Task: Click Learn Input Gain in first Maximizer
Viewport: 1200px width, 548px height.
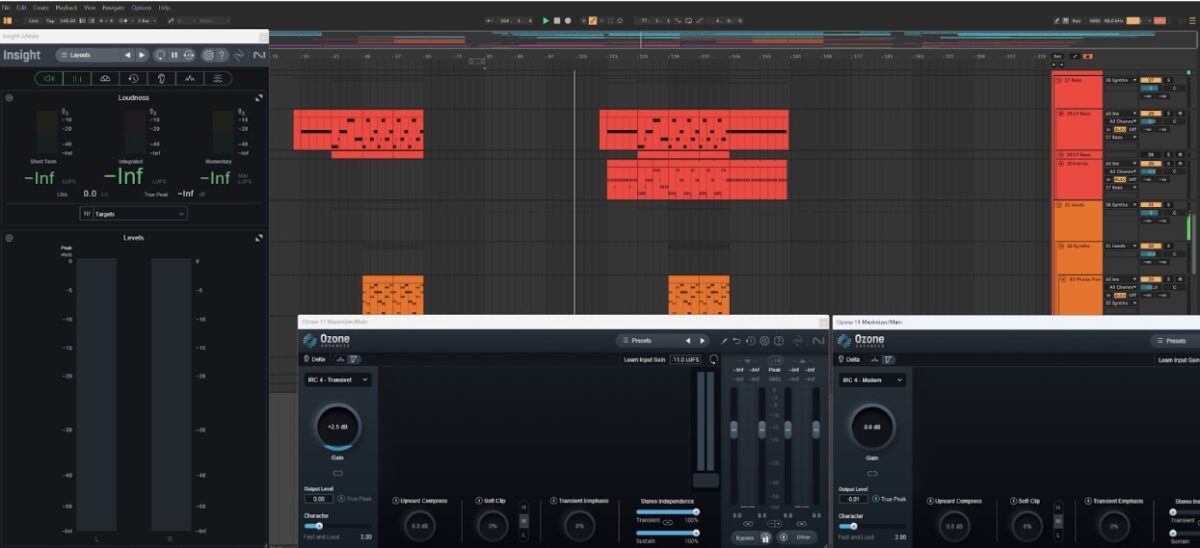Action: coord(645,358)
